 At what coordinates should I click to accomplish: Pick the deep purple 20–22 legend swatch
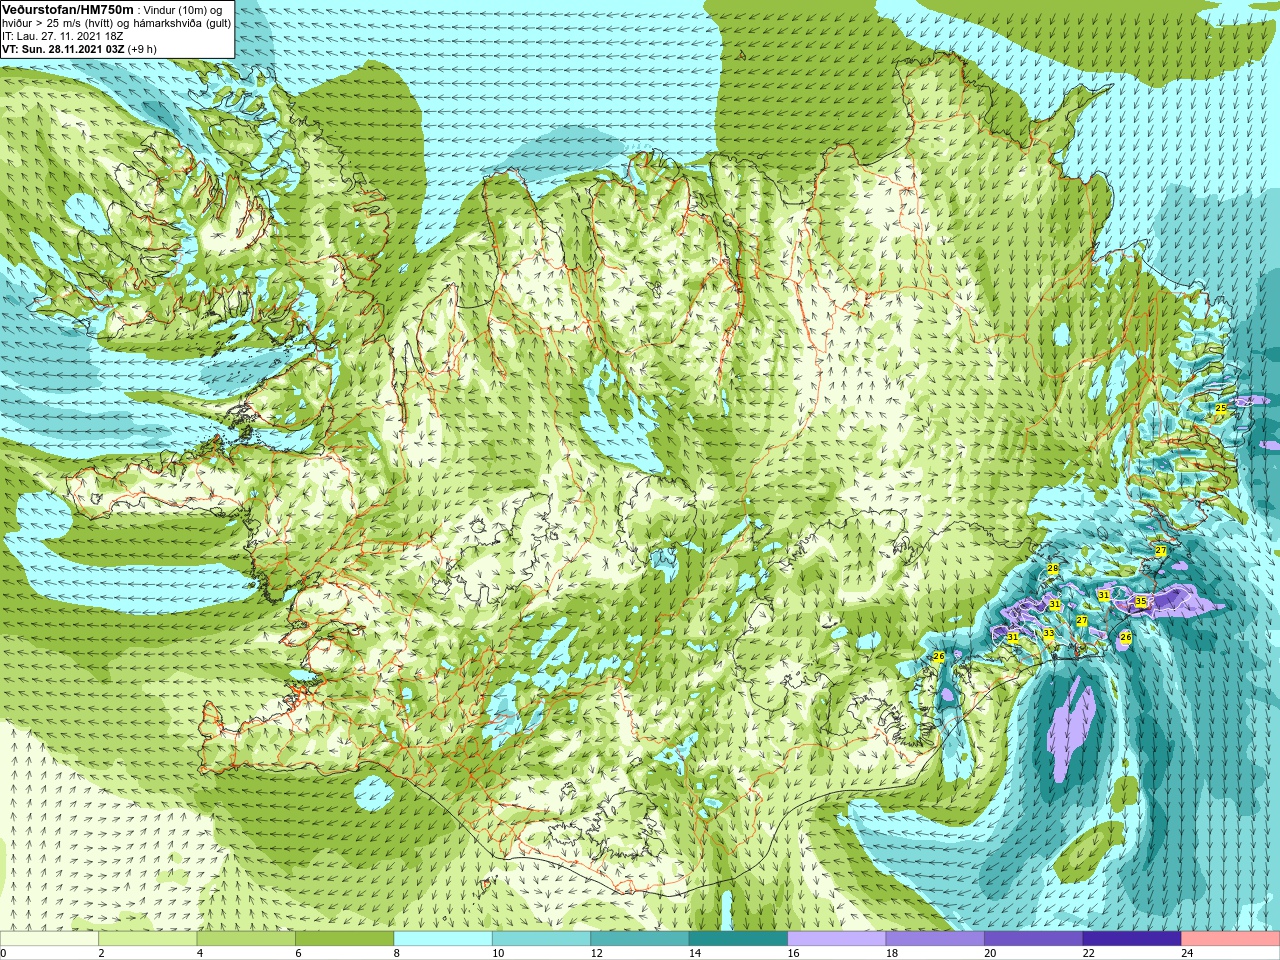1034,939
